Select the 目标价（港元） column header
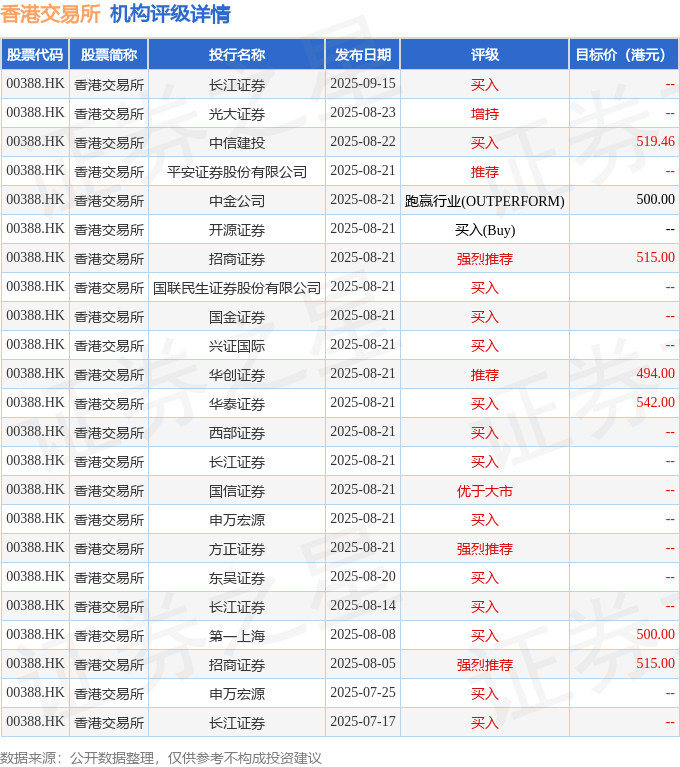This screenshot has height=767, width=680. tap(623, 55)
